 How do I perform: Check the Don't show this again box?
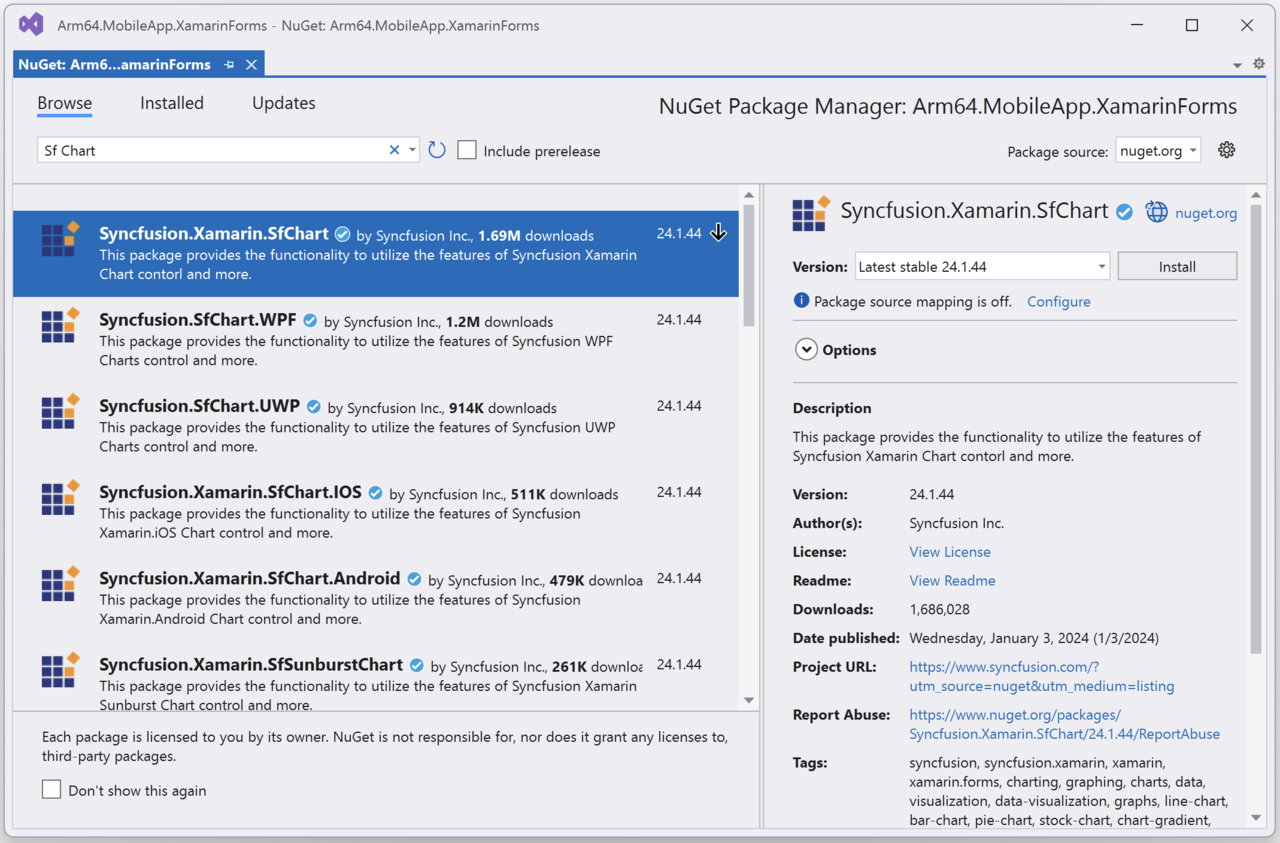pos(52,790)
